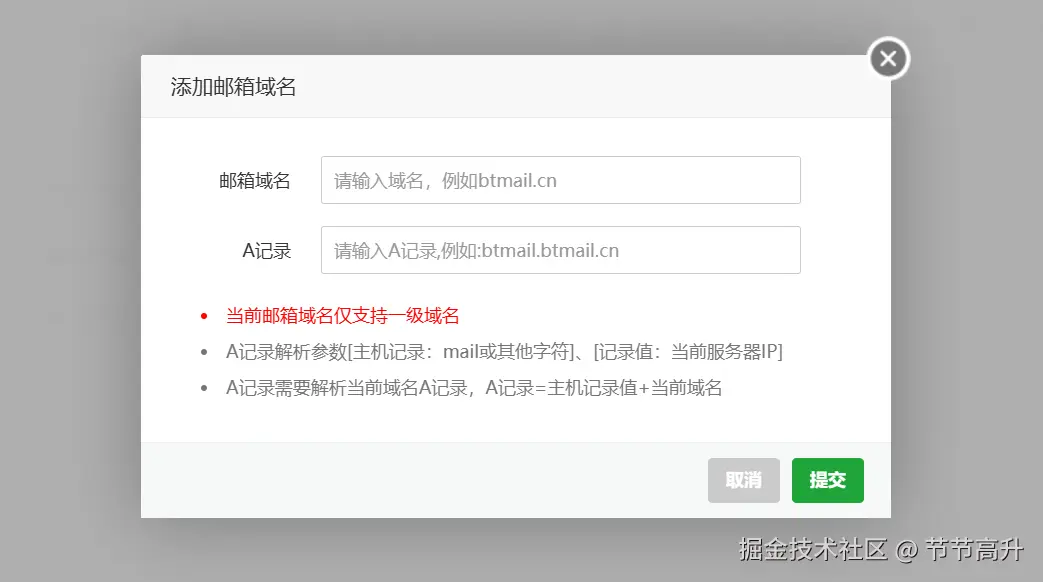The width and height of the screenshot is (1043, 582).
Task: Click the green 提交 button
Action: [x=827, y=480]
